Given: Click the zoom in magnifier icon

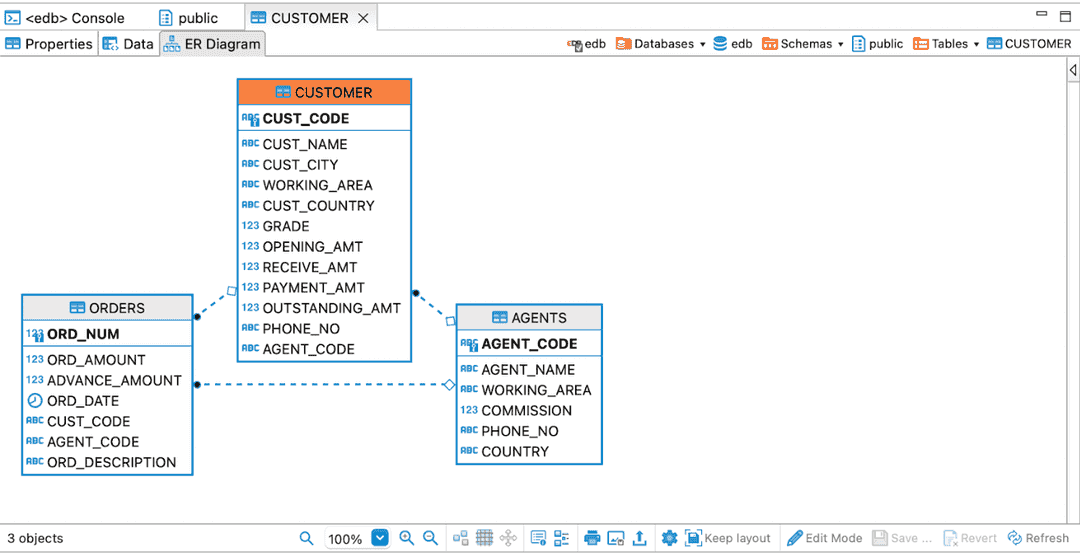Looking at the screenshot, I should tap(406, 538).
